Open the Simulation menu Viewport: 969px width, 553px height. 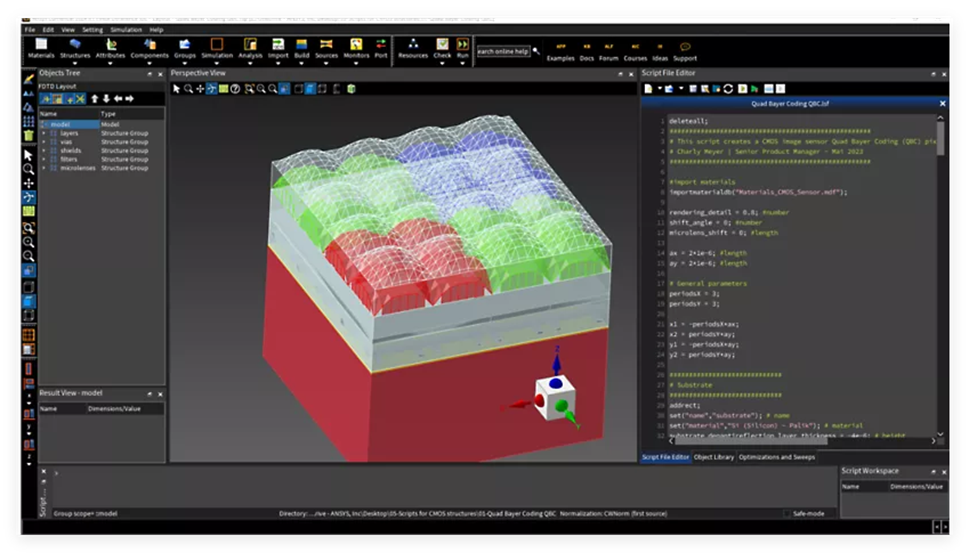[x=126, y=30]
